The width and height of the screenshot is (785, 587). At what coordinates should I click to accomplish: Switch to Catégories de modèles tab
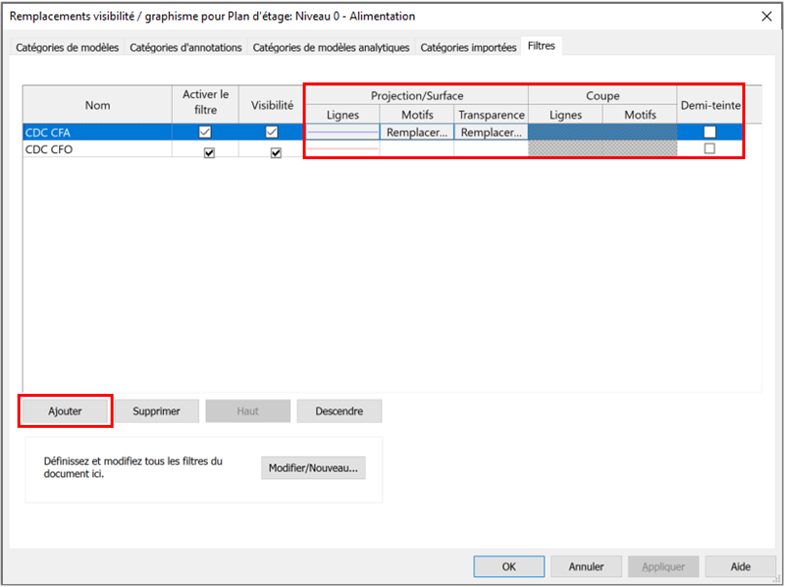67,47
